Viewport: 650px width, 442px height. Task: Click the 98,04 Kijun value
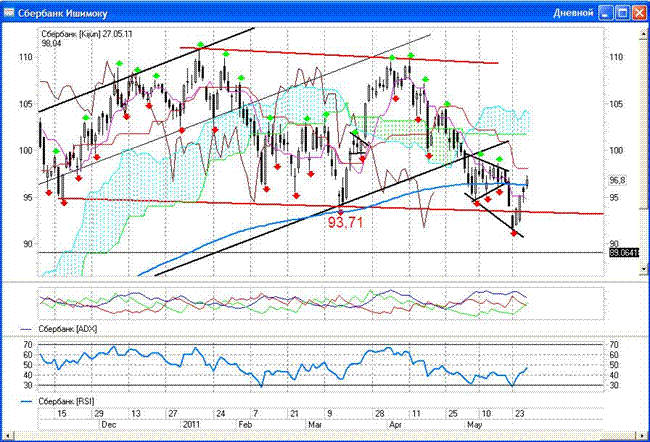[x=51, y=43]
